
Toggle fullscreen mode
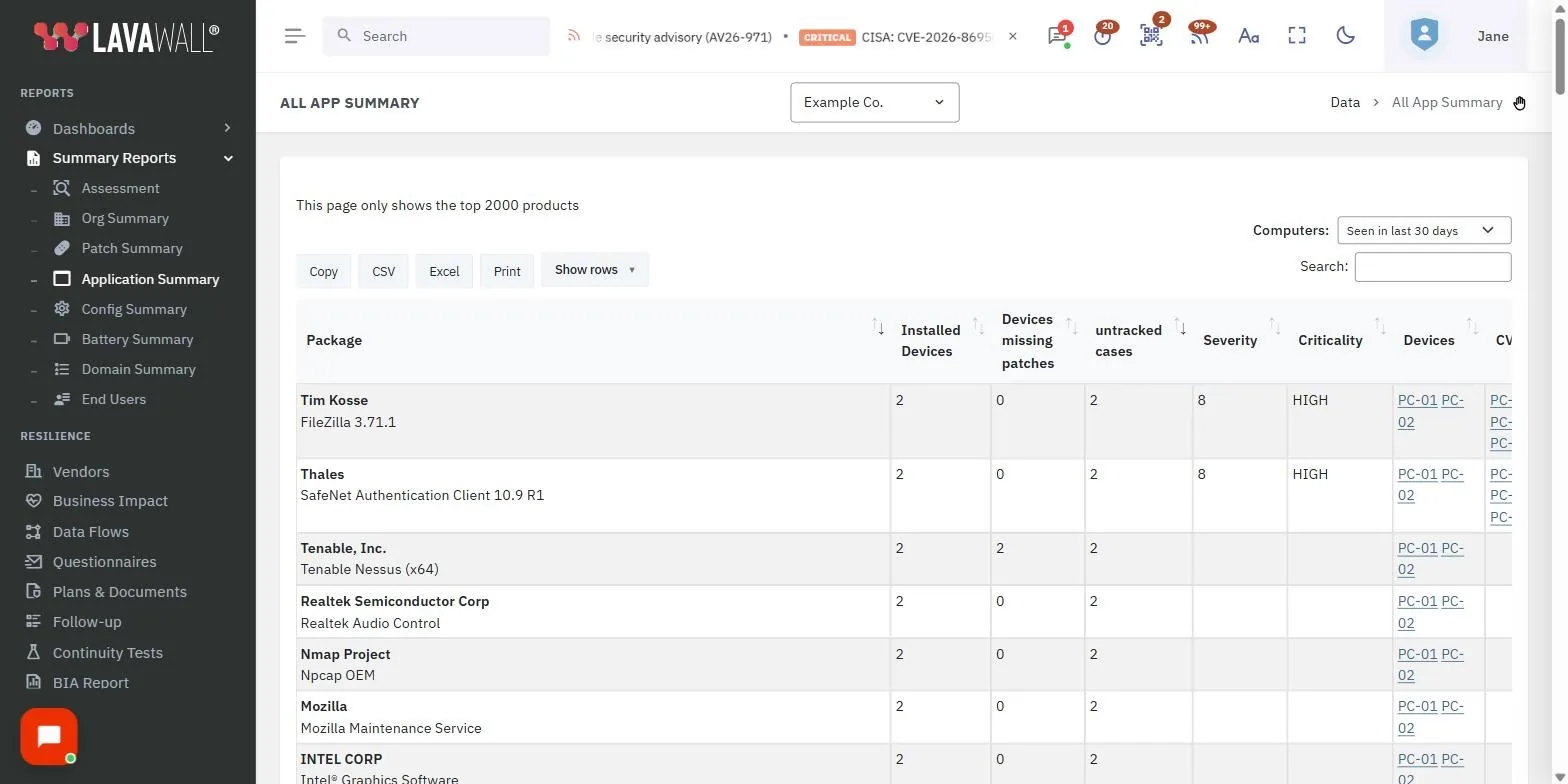click(1297, 36)
